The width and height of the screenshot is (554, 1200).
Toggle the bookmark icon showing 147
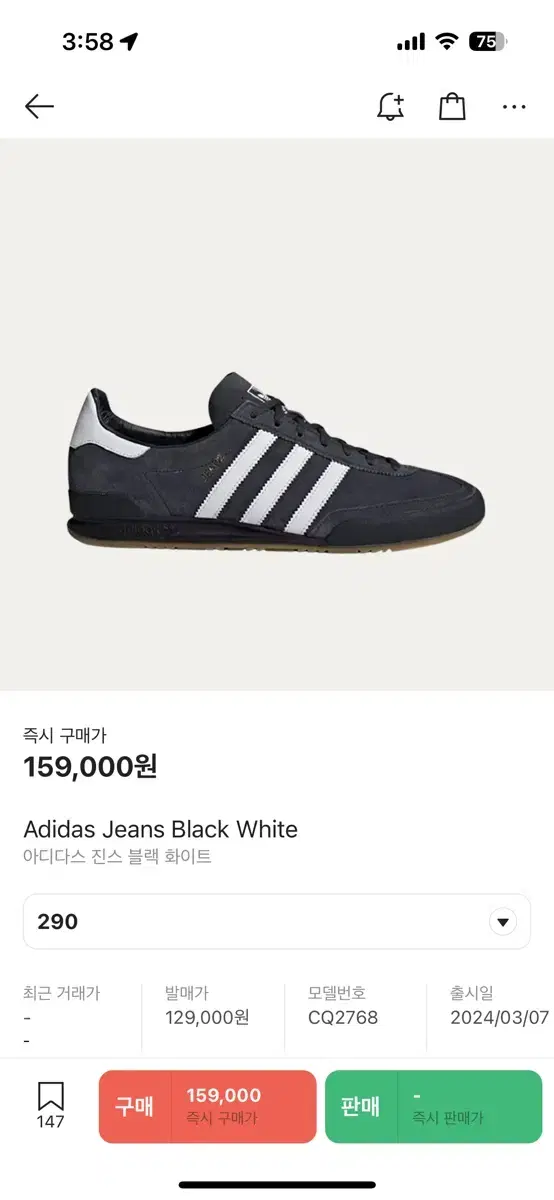(51, 1106)
